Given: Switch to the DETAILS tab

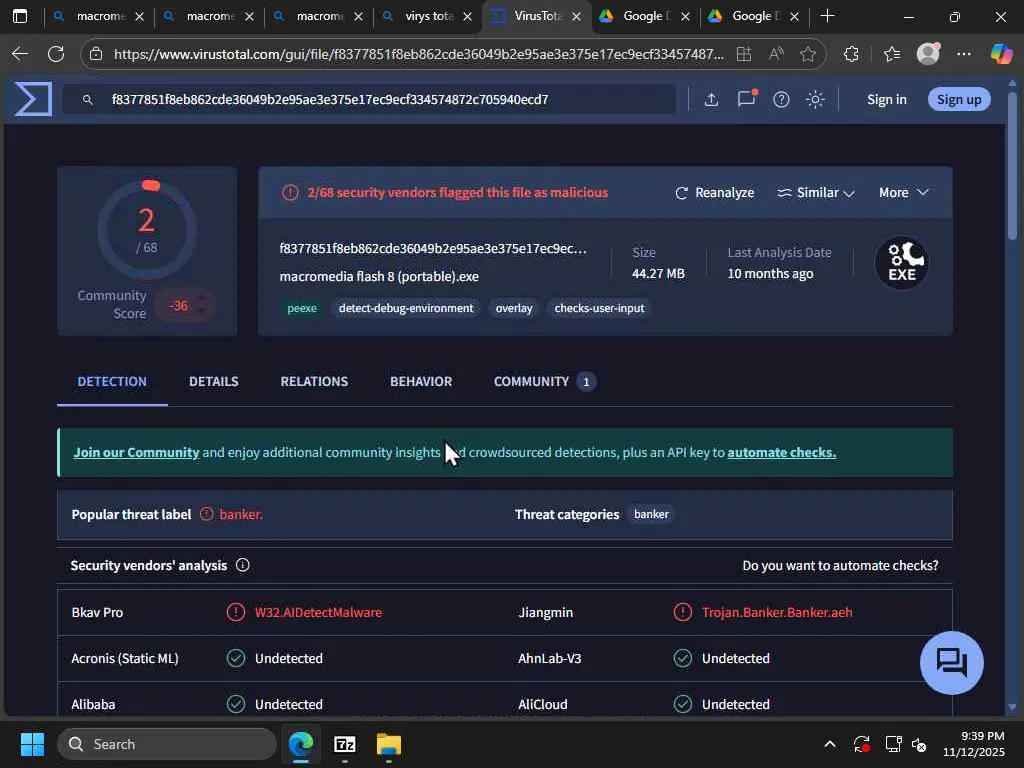Looking at the screenshot, I should point(214,381).
